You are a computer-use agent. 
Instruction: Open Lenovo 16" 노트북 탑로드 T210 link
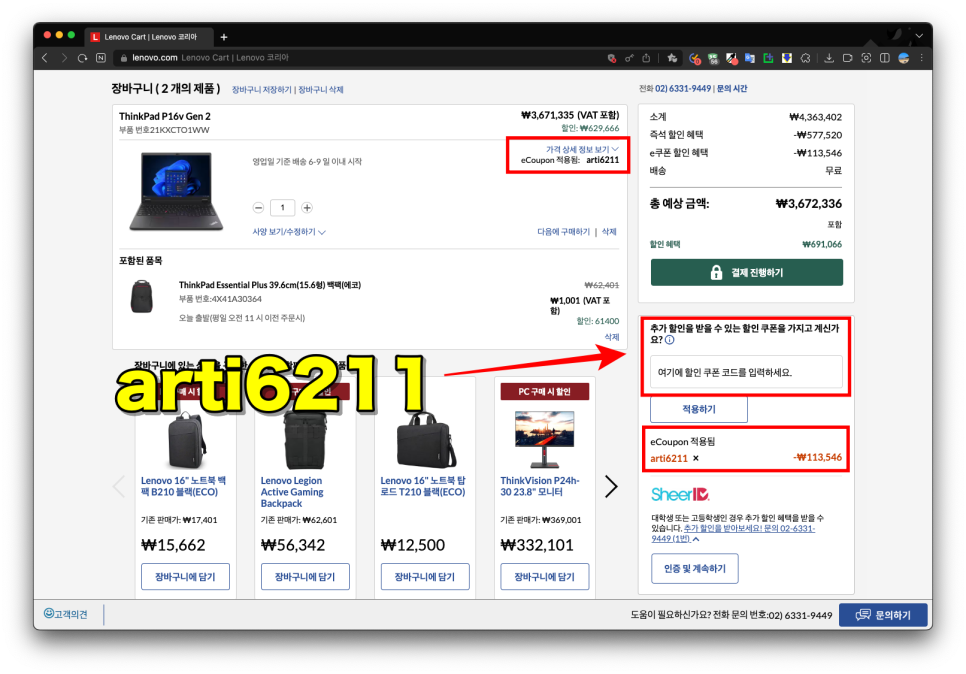423,486
